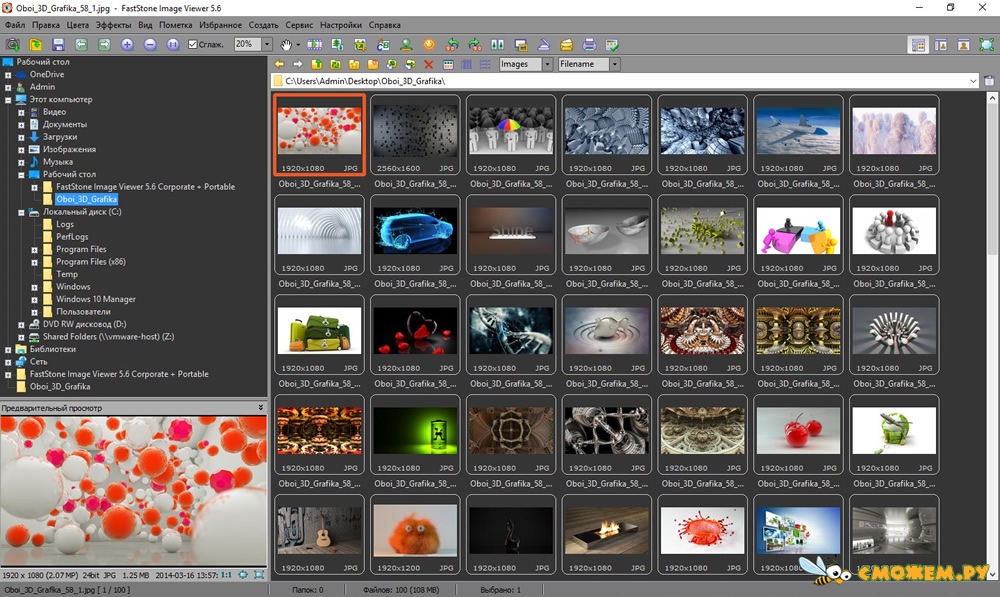Click the Zoom In plus icon
The height and width of the screenshot is (597, 1000).
(128, 45)
